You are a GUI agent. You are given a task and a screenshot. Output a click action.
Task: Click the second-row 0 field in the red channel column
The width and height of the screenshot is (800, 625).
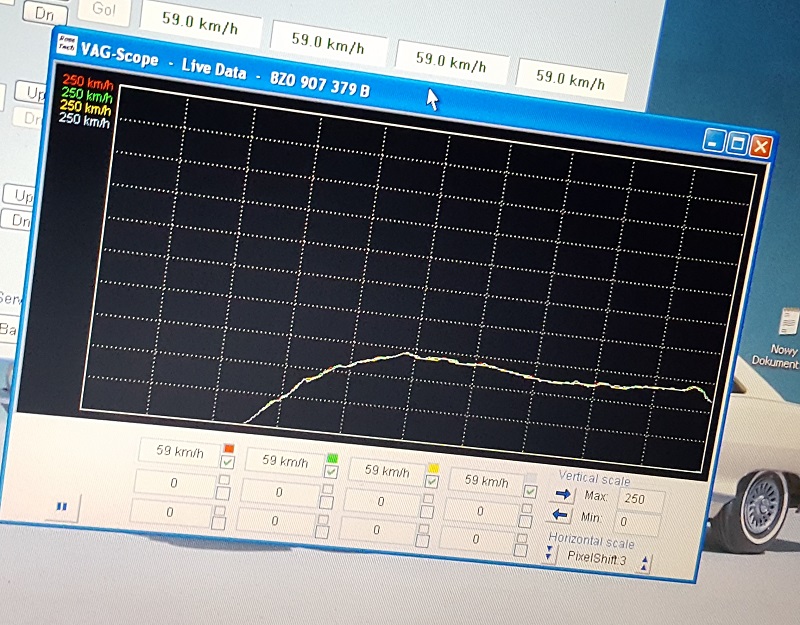(x=174, y=483)
